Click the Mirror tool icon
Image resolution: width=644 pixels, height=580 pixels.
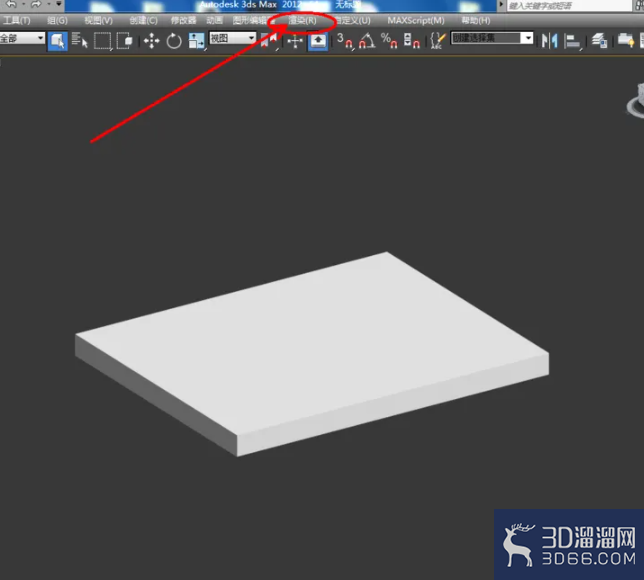[550, 41]
